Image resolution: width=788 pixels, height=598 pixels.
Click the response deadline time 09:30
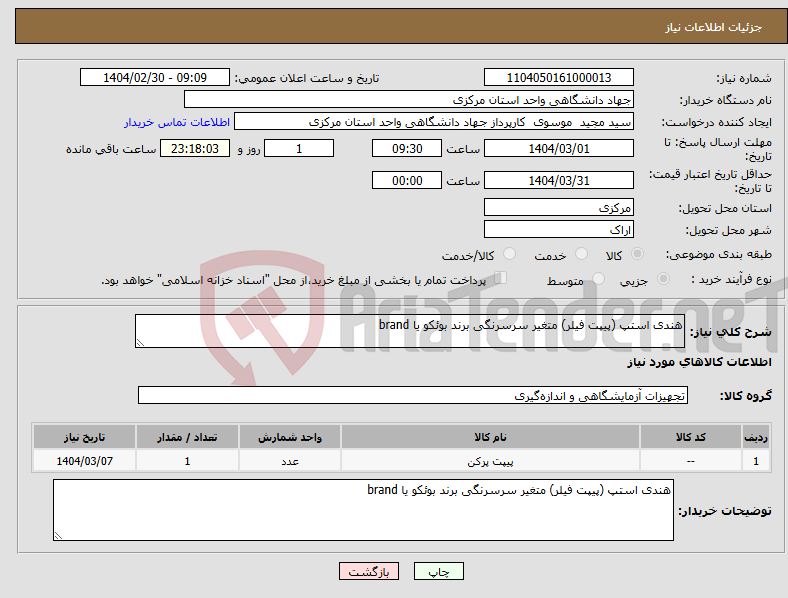pos(407,148)
